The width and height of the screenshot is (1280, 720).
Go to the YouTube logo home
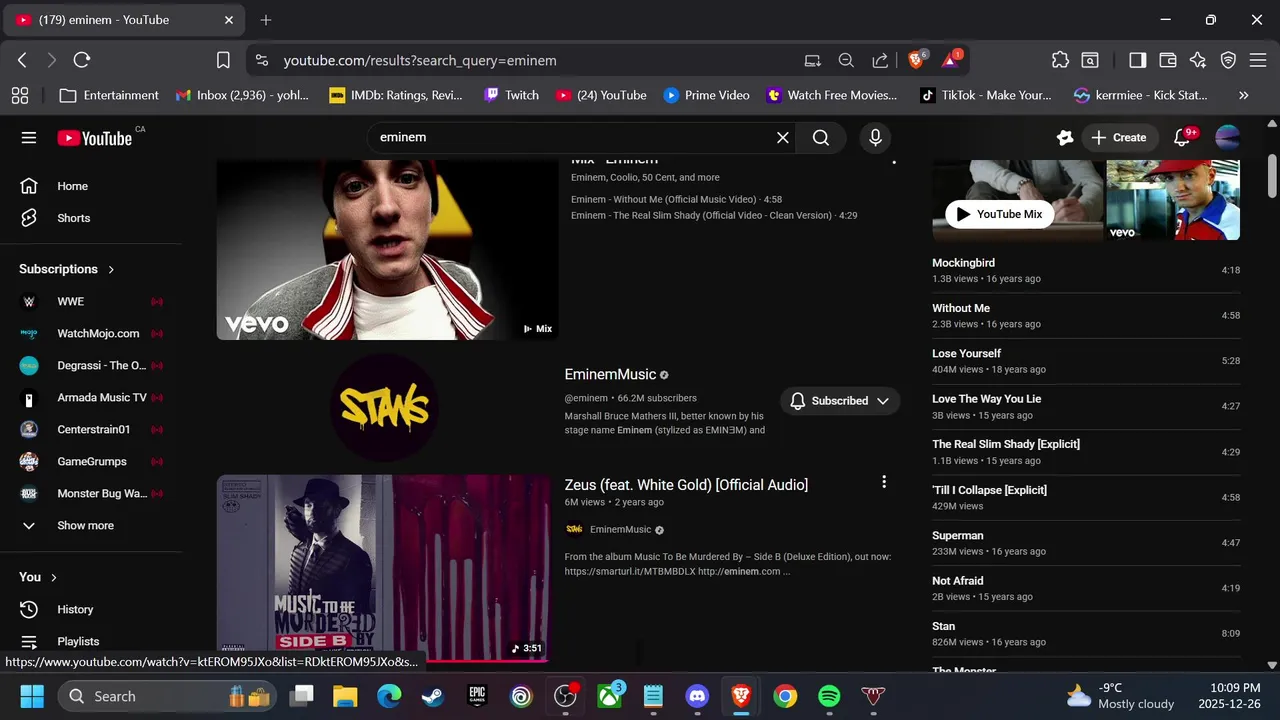[95, 138]
